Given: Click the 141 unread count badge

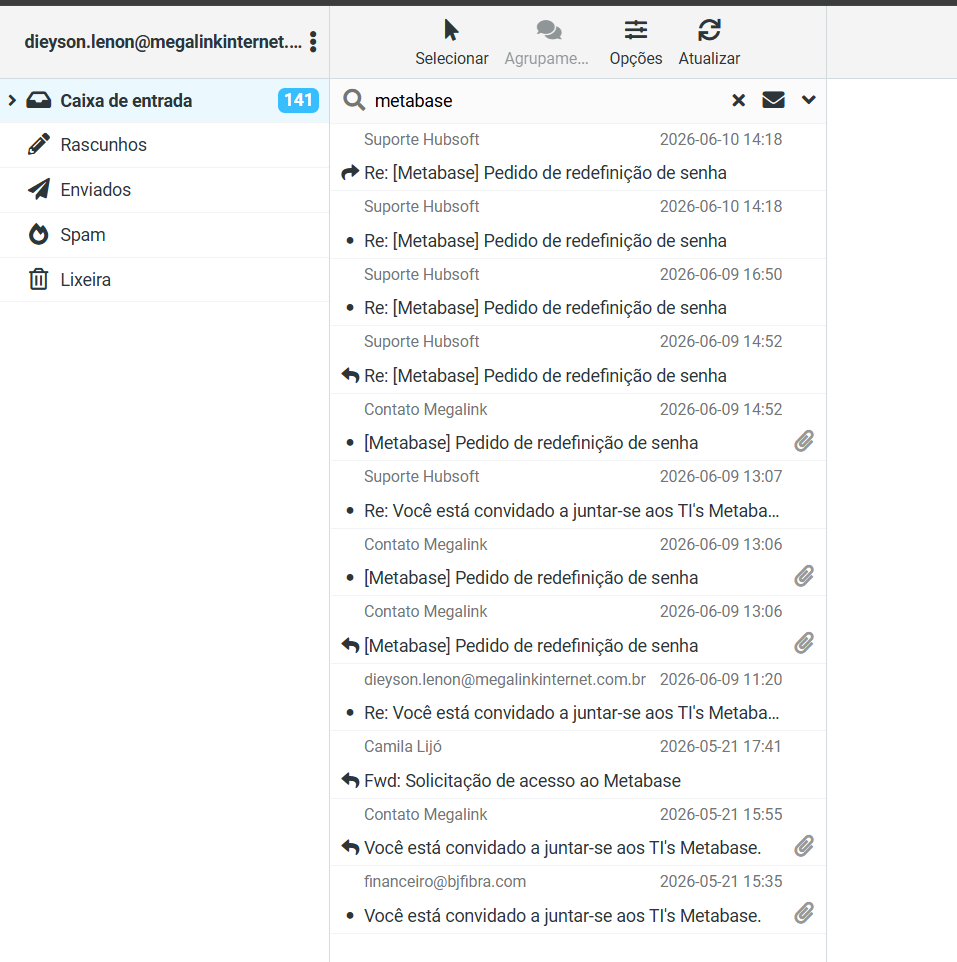Looking at the screenshot, I should (298, 100).
